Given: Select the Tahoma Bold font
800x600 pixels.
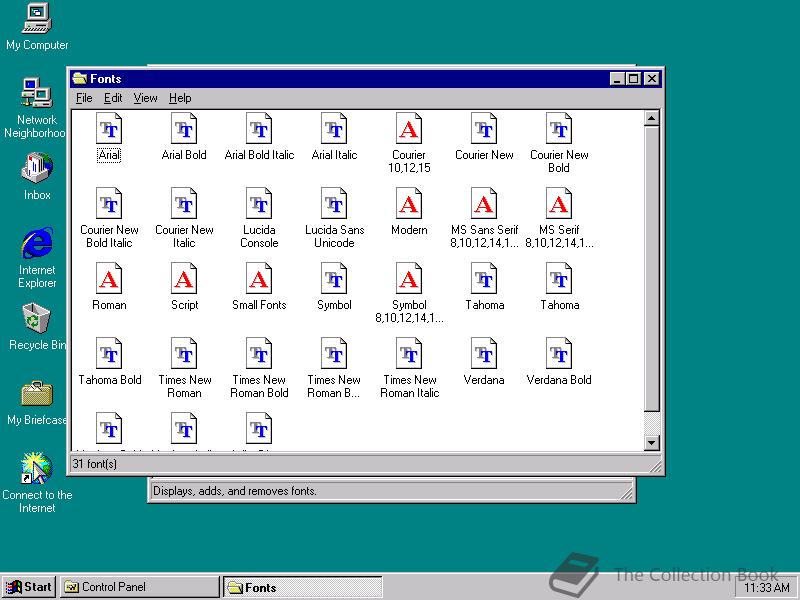Looking at the screenshot, I should (x=109, y=354).
